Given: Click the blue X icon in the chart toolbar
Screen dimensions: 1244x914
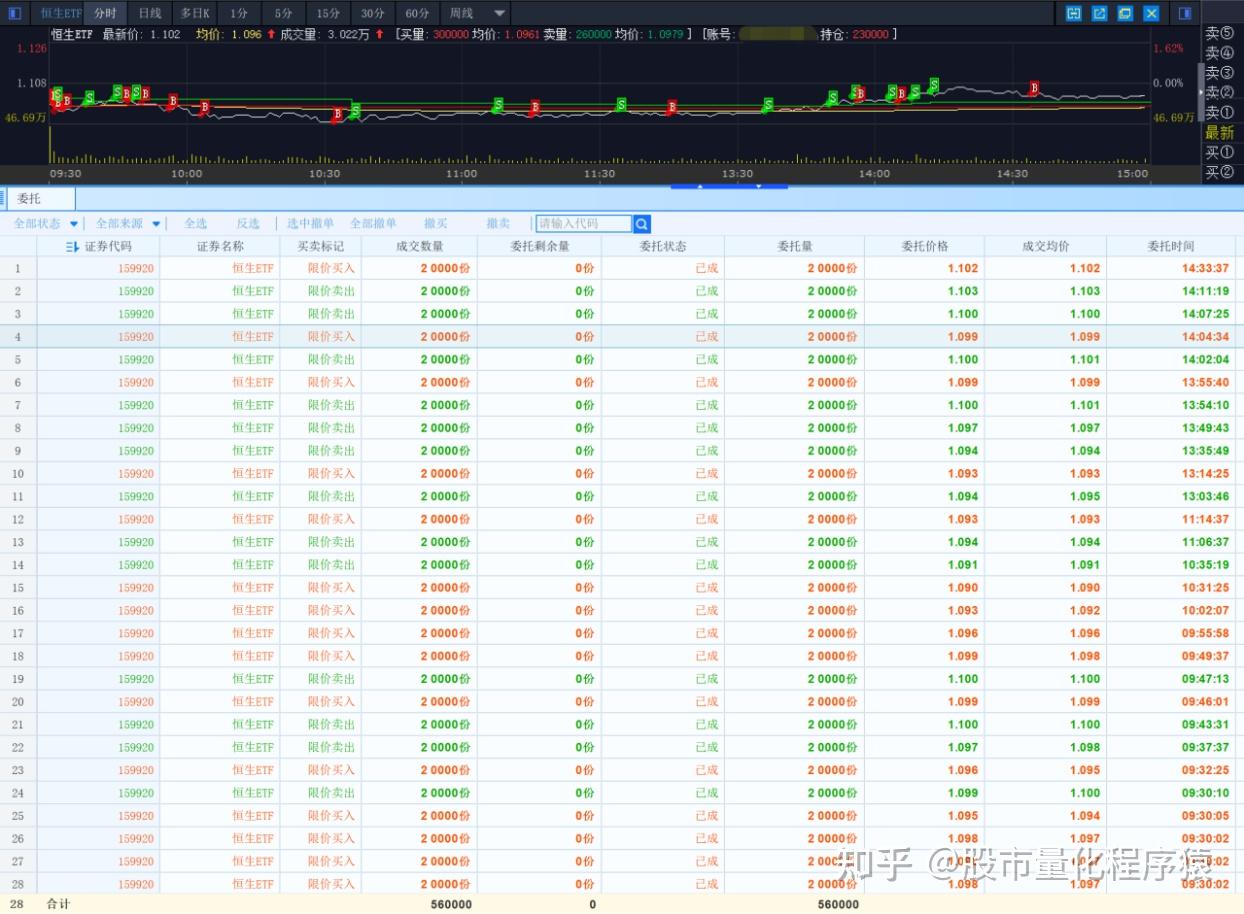Looking at the screenshot, I should 1151,13.
